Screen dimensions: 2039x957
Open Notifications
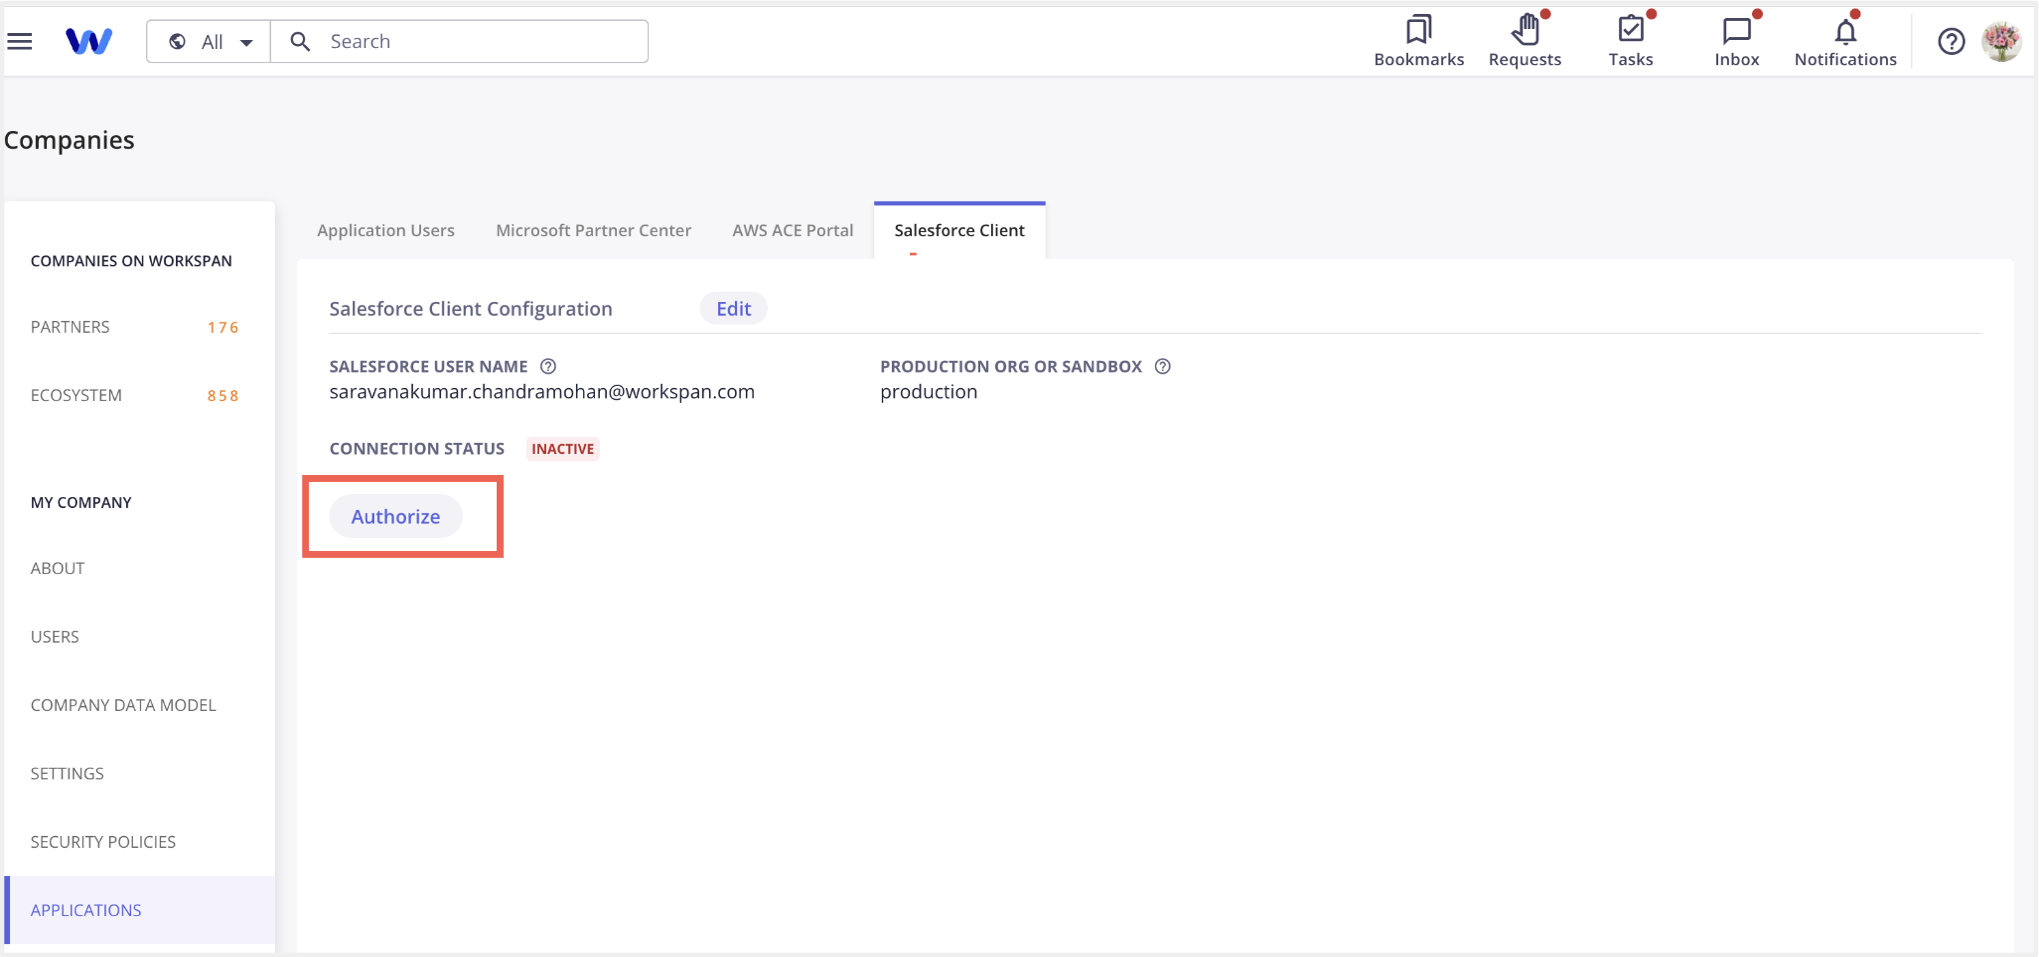click(1845, 41)
